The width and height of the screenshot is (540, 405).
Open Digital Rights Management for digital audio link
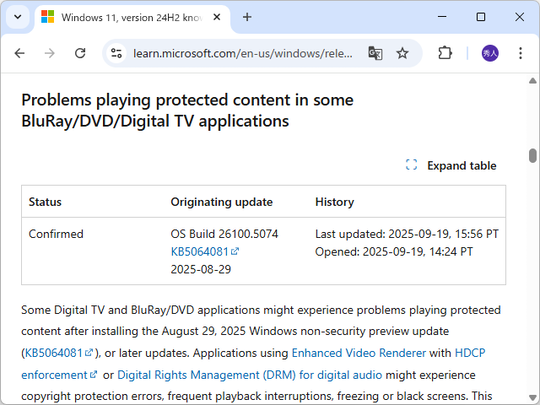point(250,375)
